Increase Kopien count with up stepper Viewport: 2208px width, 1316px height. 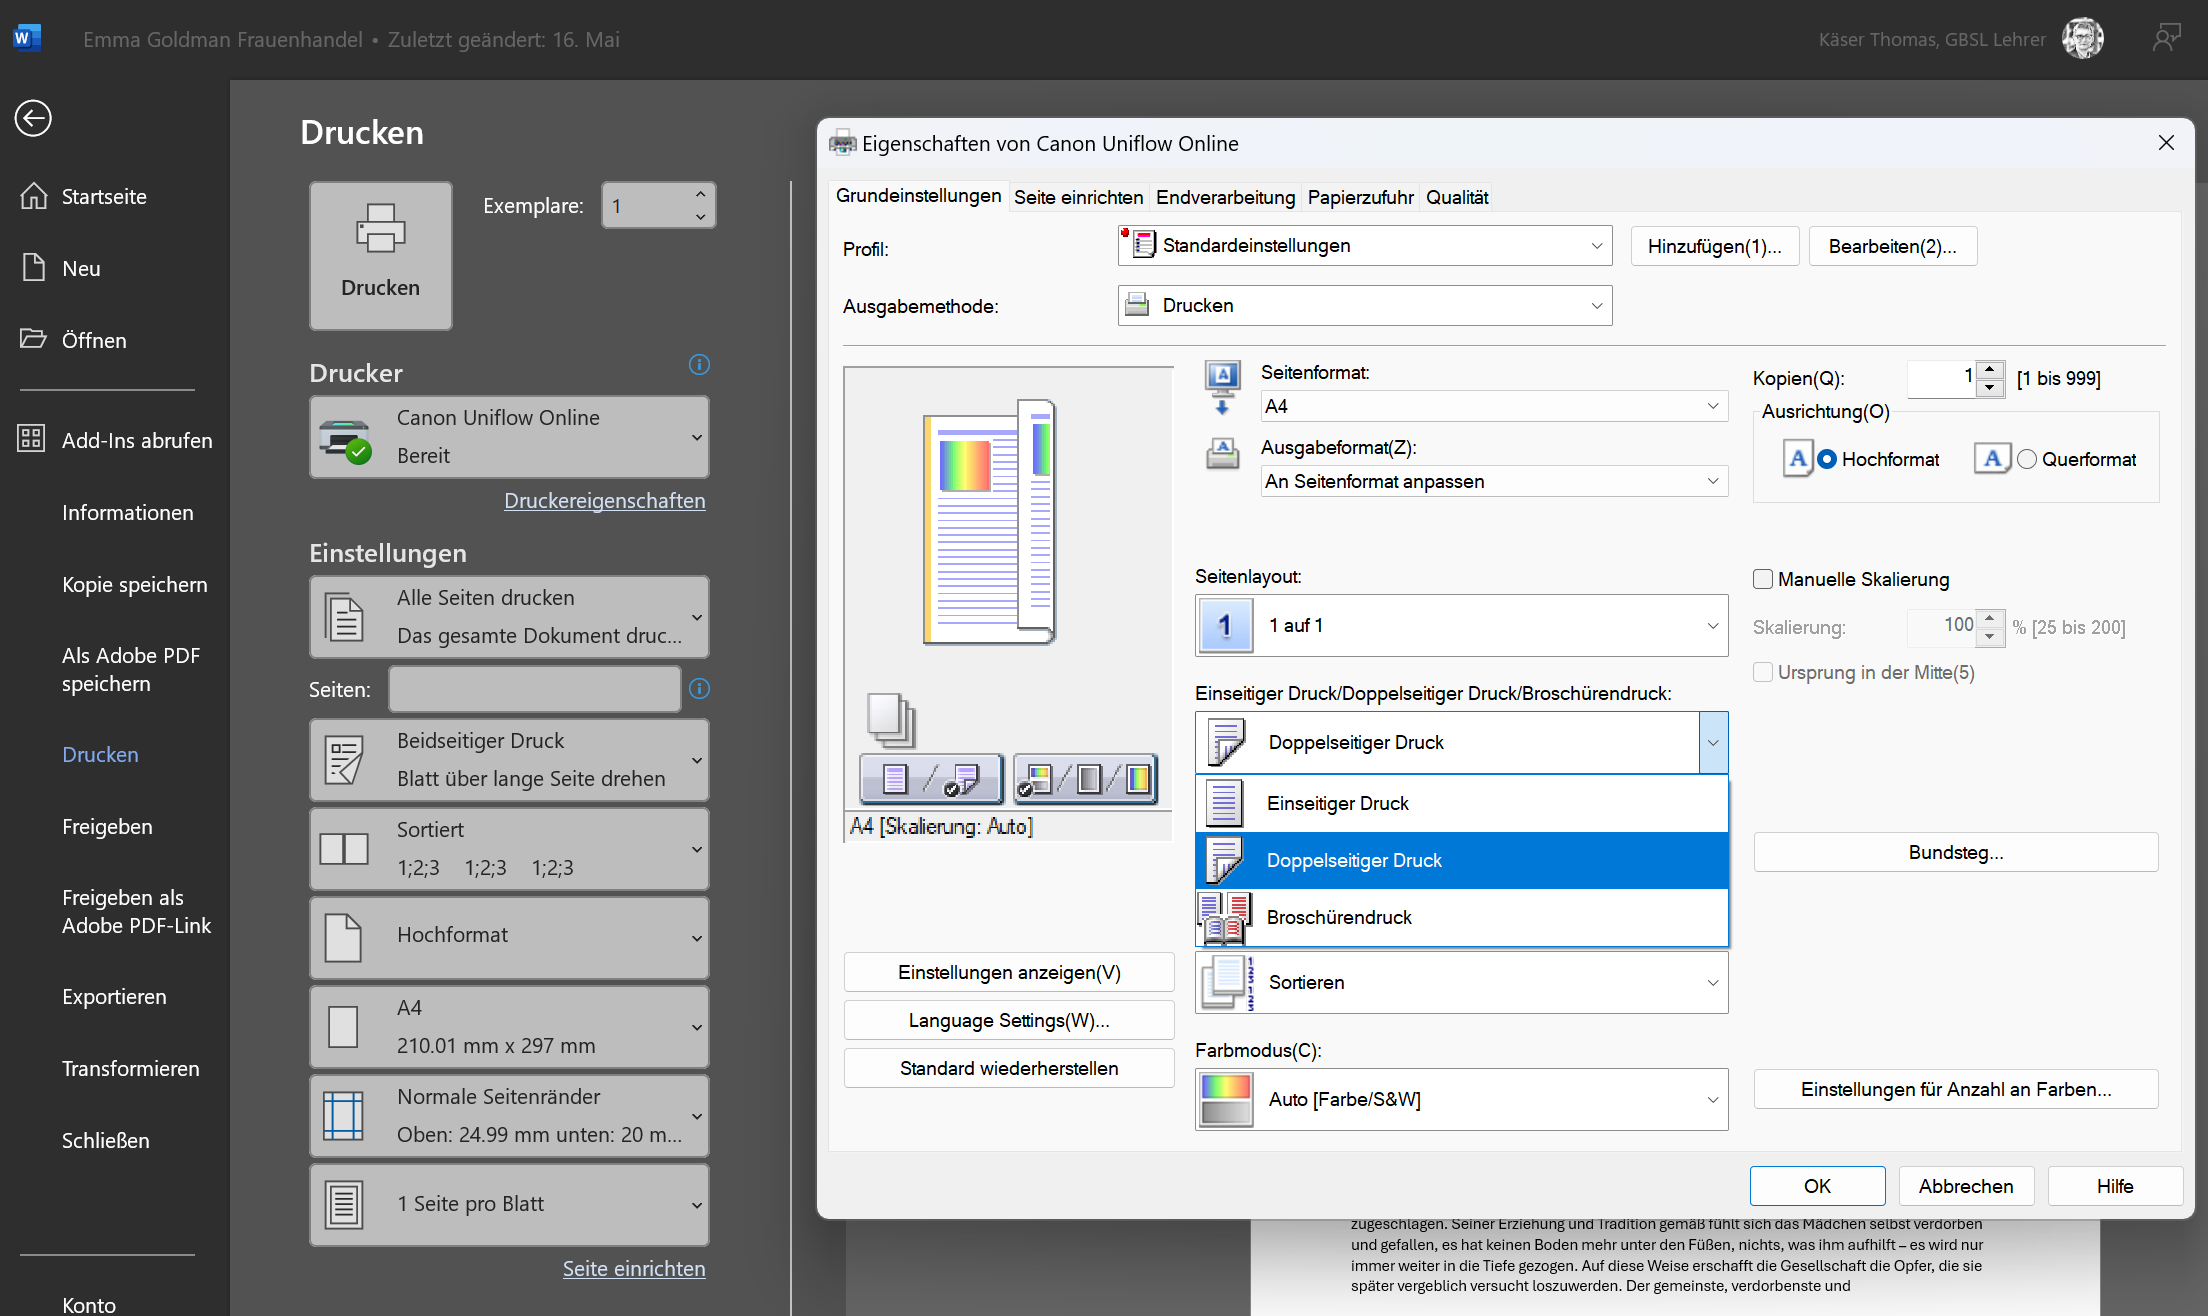[x=1990, y=369]
